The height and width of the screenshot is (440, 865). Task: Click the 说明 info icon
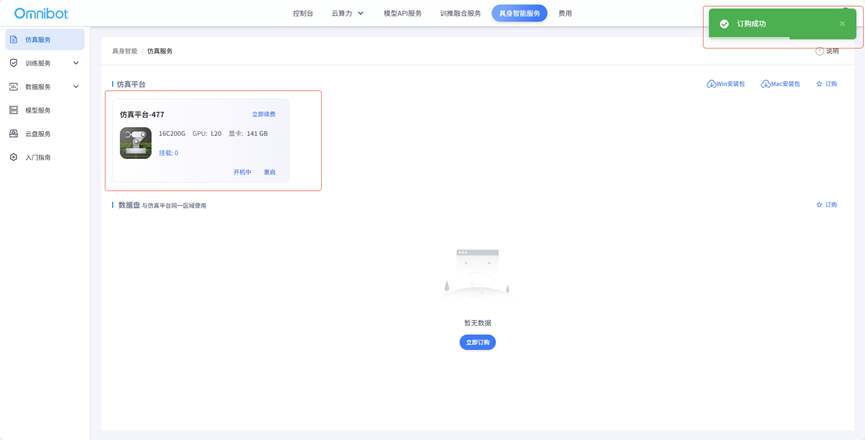point(819,51)
